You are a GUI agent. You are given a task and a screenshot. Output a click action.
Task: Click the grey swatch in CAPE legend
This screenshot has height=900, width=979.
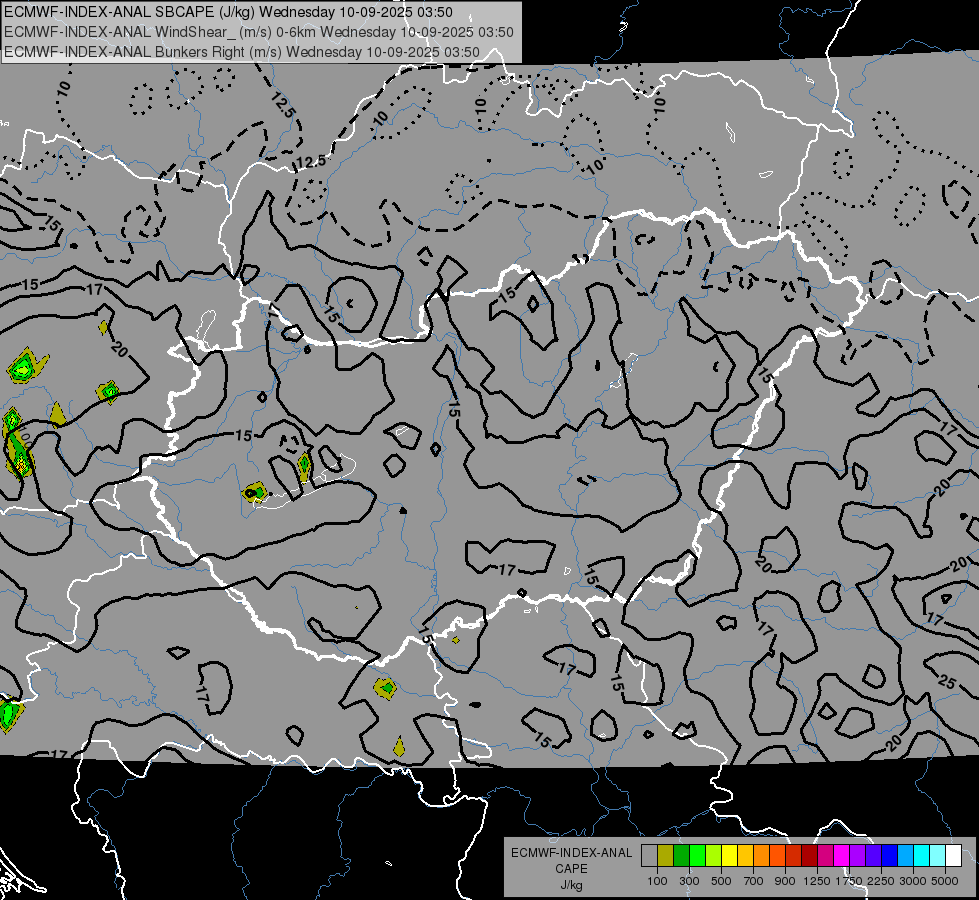(649, 855)
